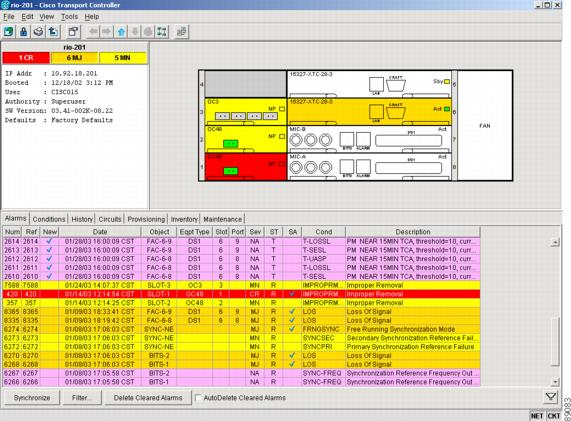The width and height of the screenshot is (571, 421).
Task: Click the preferences window toolbar icon
Action: tap(74, 32)
